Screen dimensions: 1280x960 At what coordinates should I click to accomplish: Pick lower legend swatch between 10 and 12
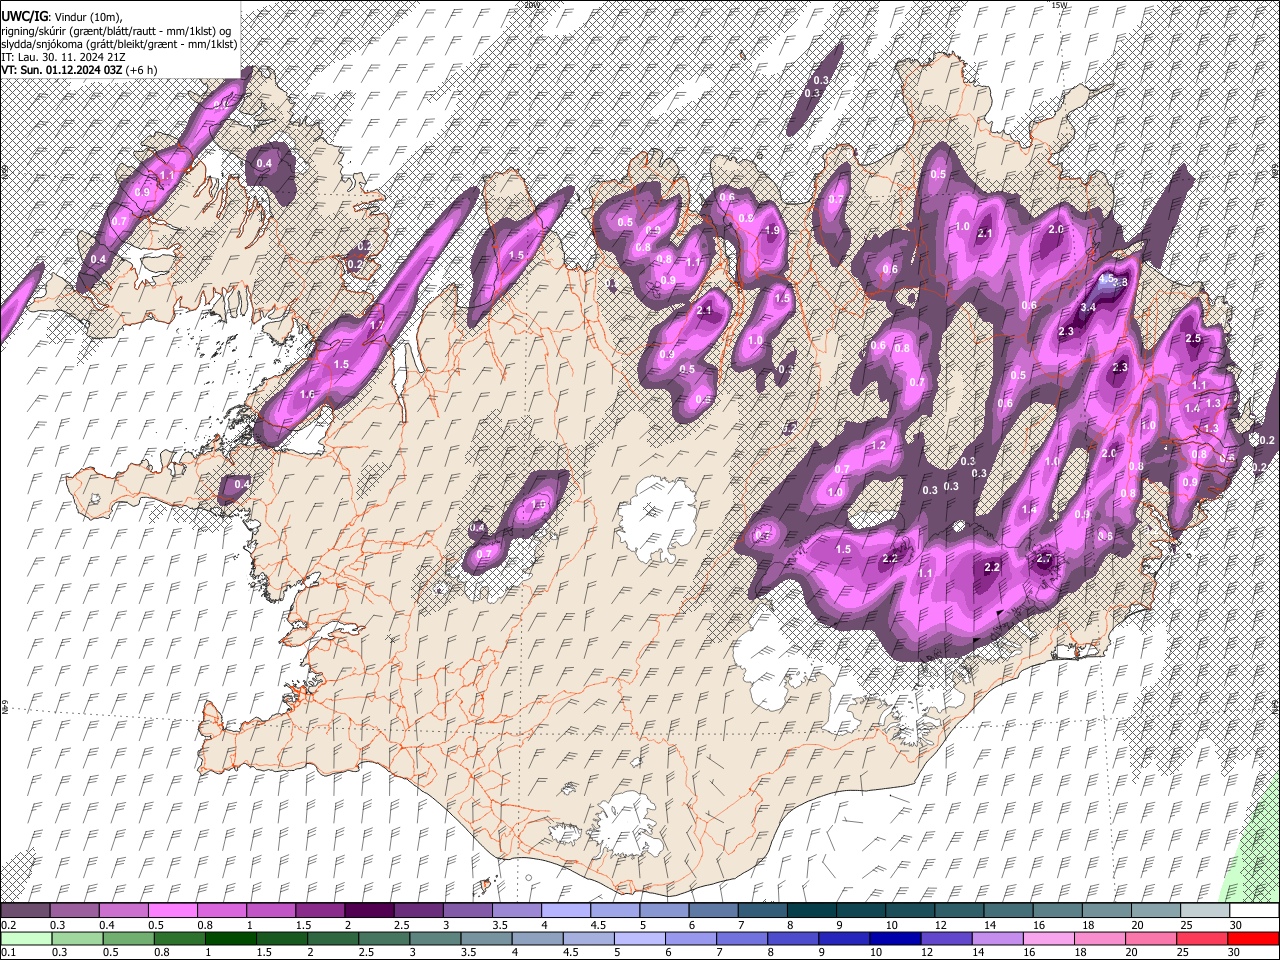(895, 939)
